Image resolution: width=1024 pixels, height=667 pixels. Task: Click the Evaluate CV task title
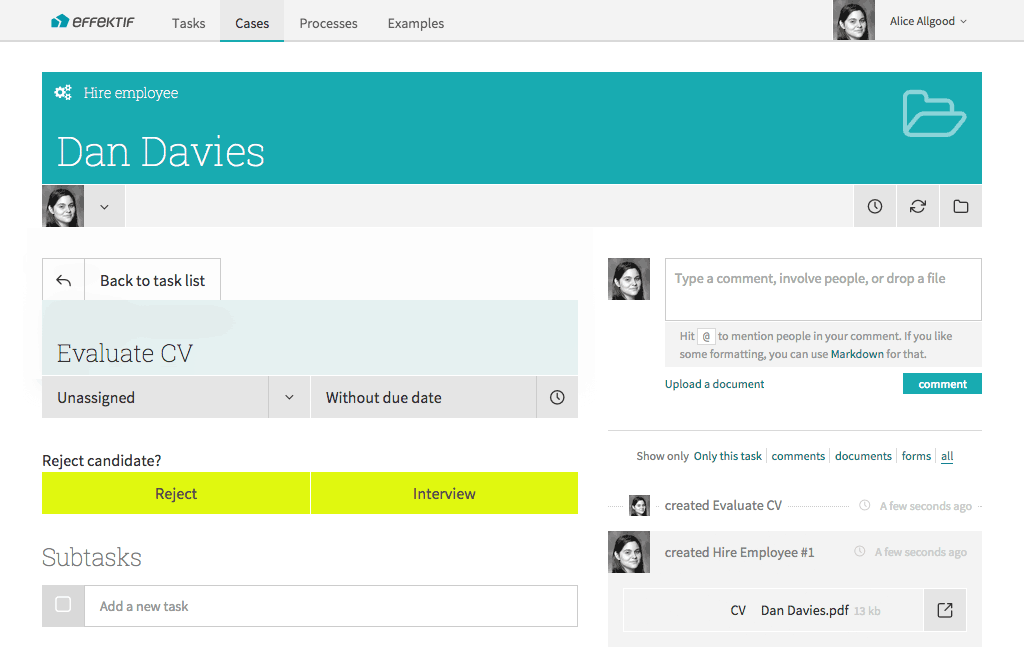125,353
